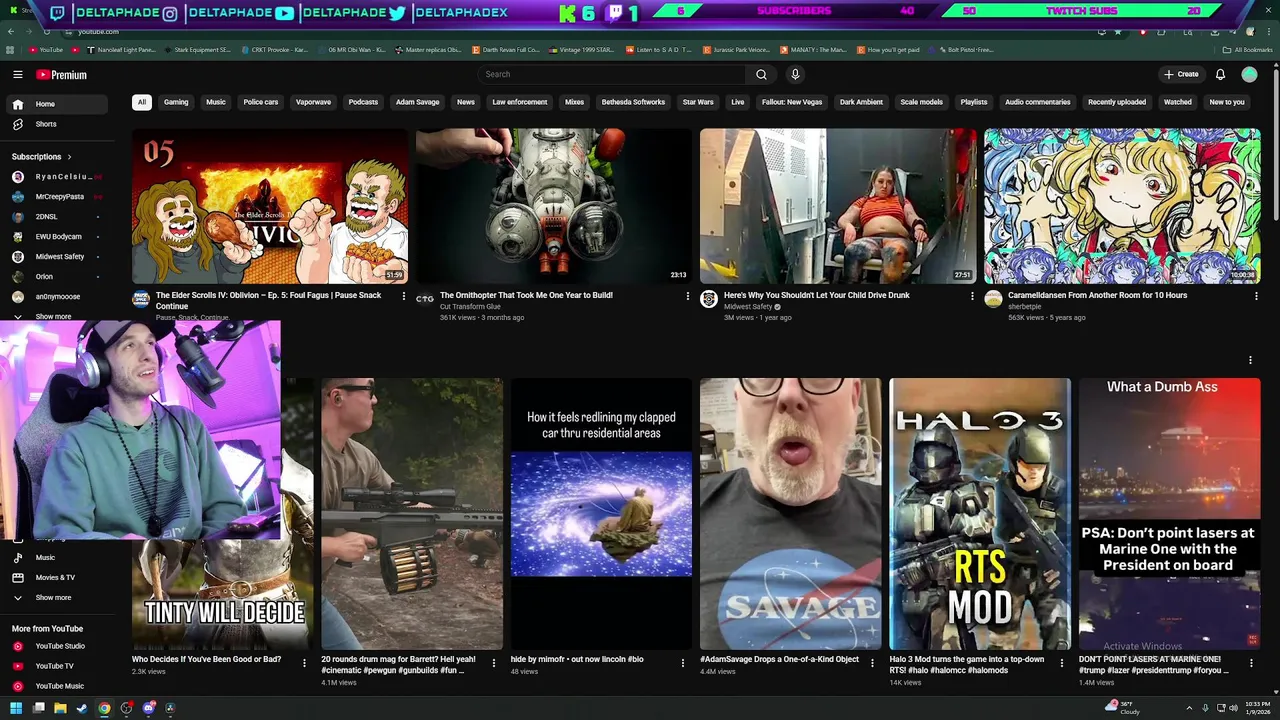Click the Create button

[x=1181, y=74]
